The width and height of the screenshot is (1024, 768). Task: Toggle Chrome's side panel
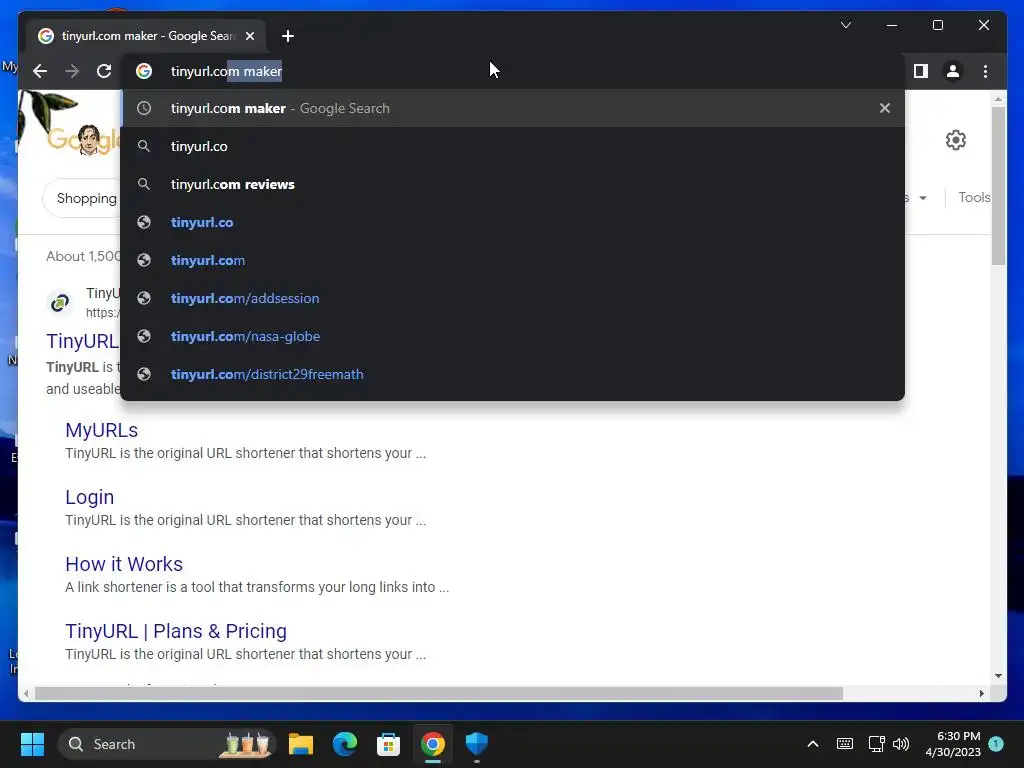(x=921, y=71)
